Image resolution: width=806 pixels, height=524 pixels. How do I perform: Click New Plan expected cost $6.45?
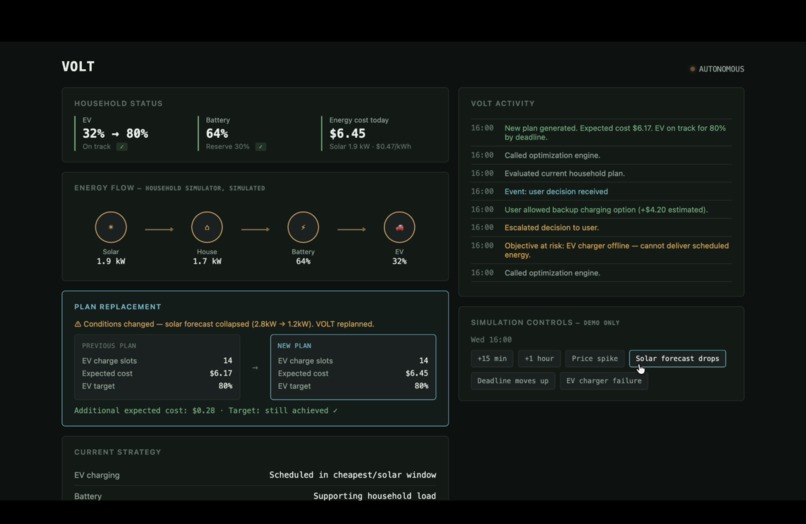click(x=417, y=373)
